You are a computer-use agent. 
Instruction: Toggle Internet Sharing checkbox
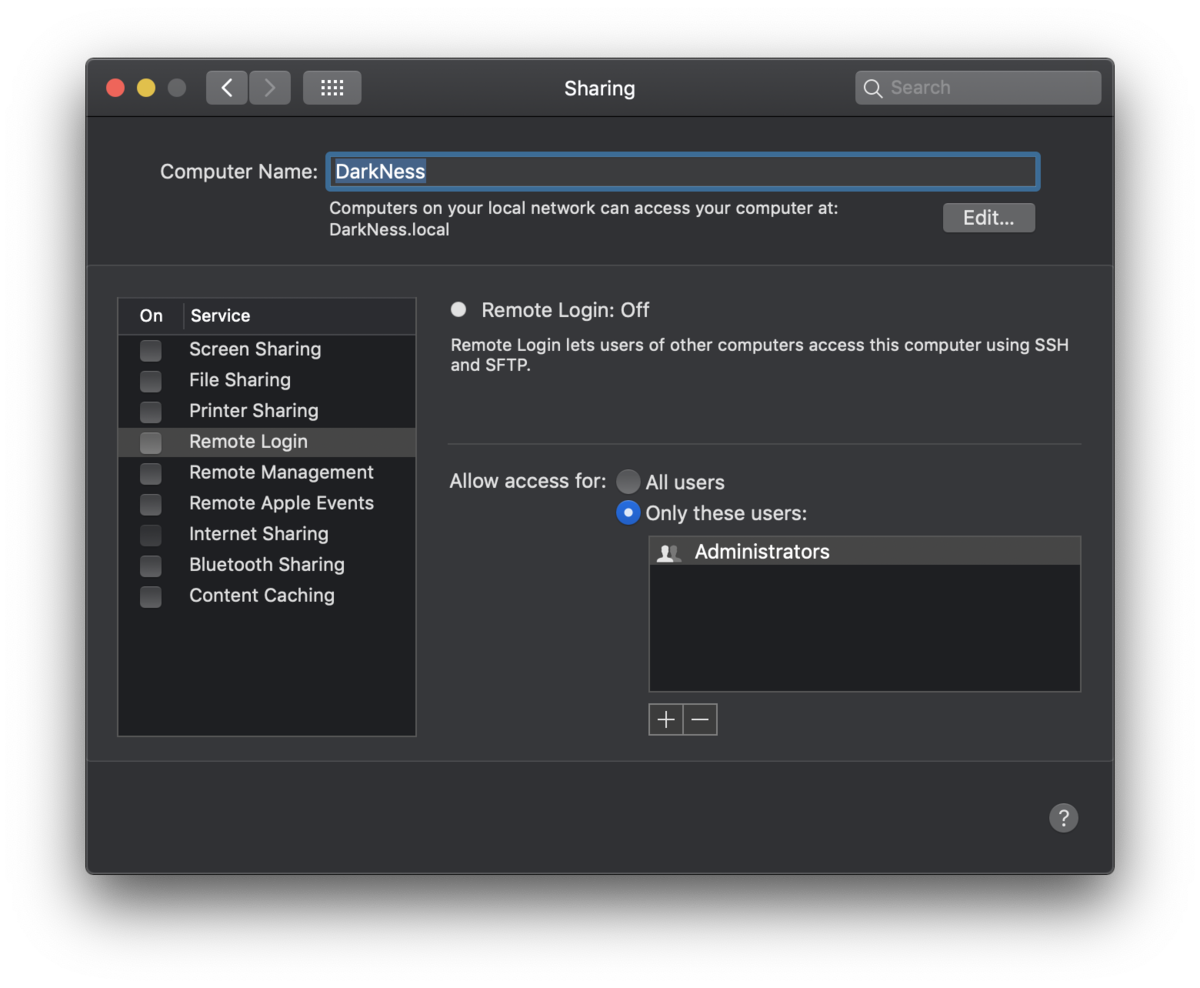point(150,535)
